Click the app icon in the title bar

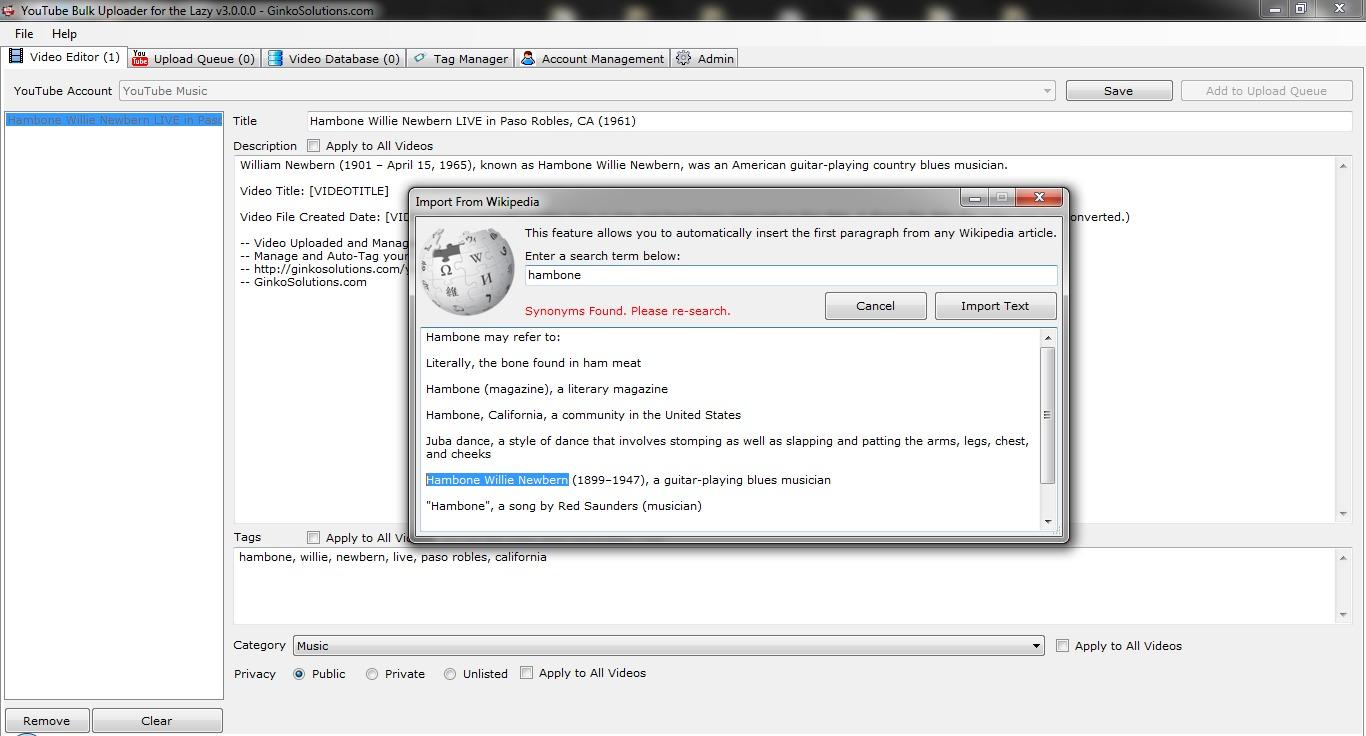[9, 10]
